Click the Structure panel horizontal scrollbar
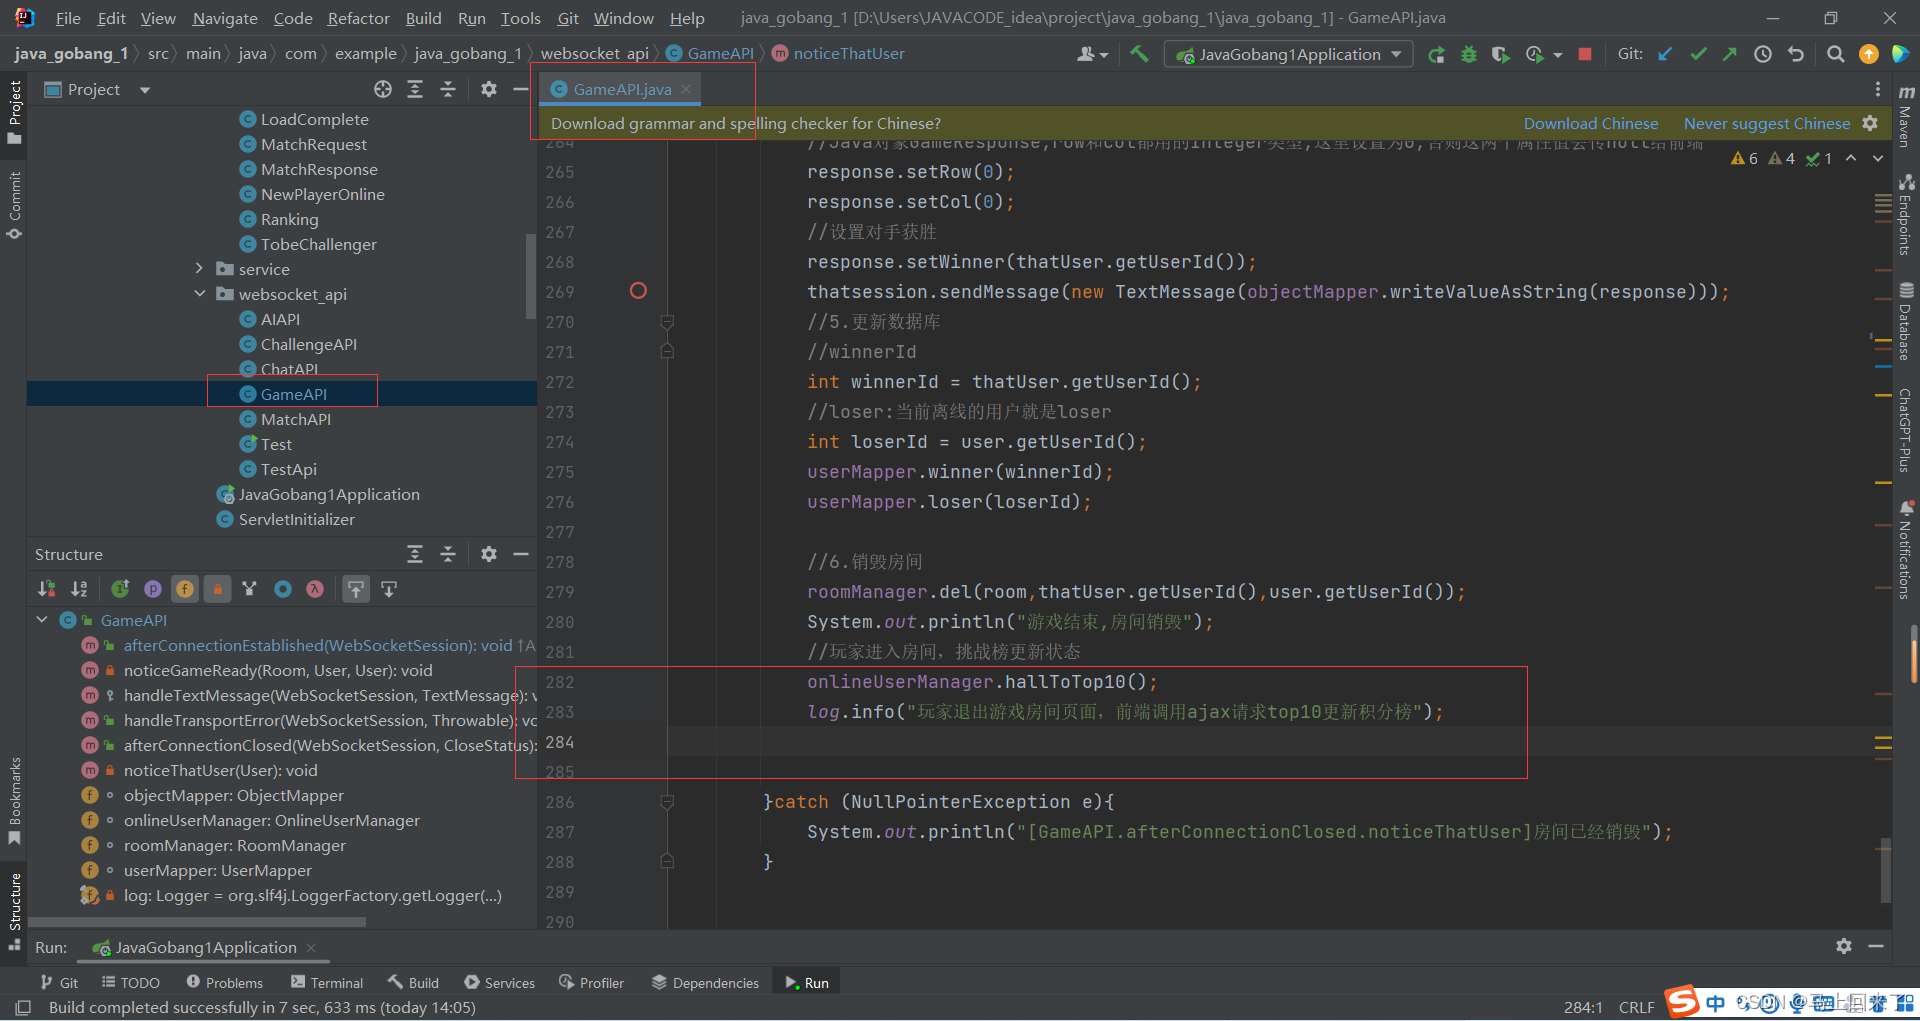This screenshot has width=1920, height=1021. (197, 921)
